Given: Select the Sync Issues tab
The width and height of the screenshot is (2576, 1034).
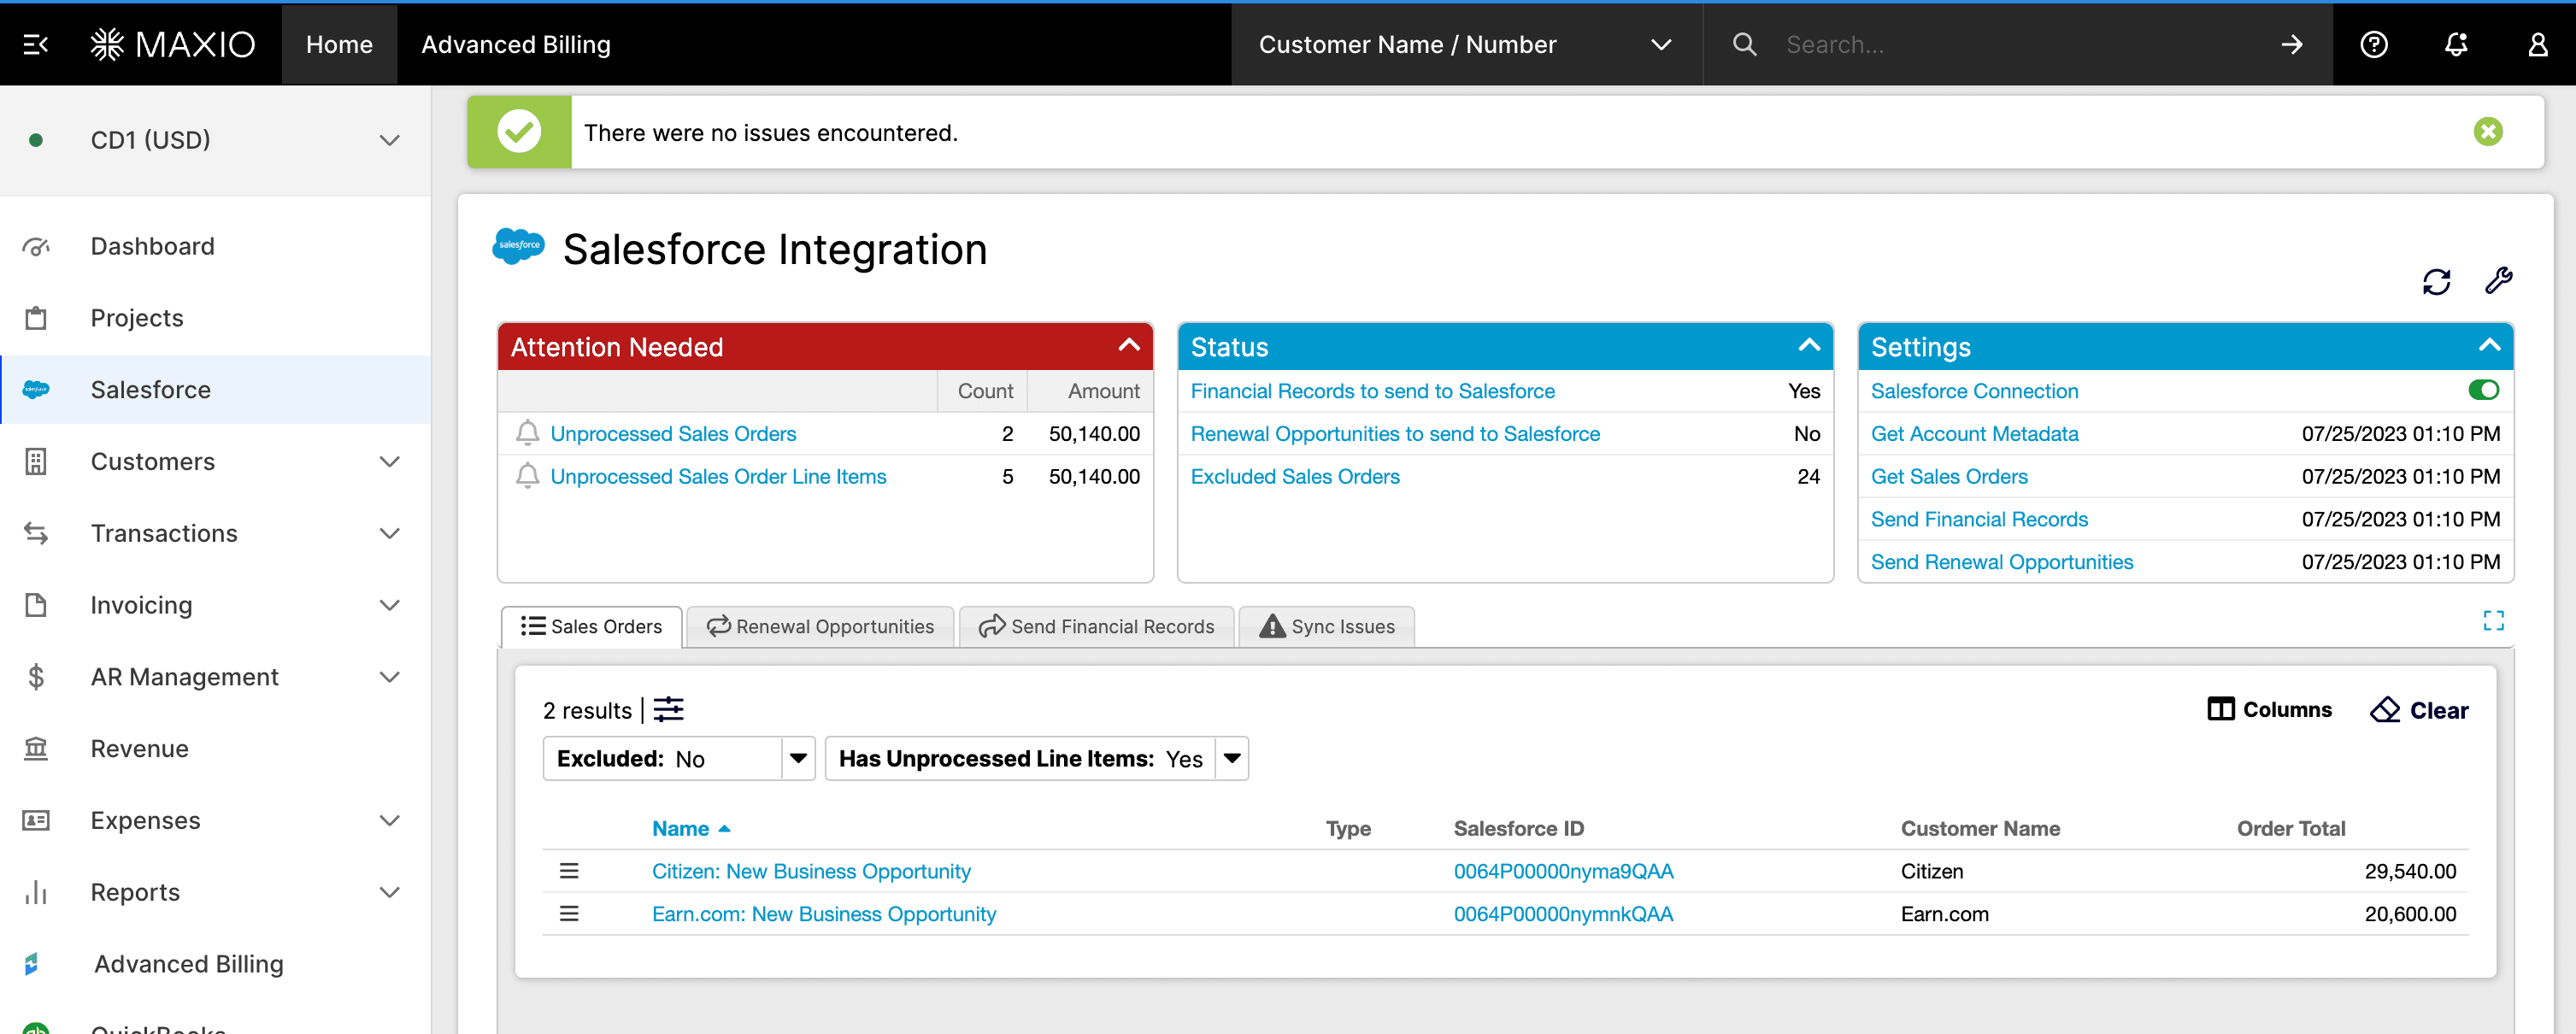Looking at the screenshot, I should click(1326, 627).
